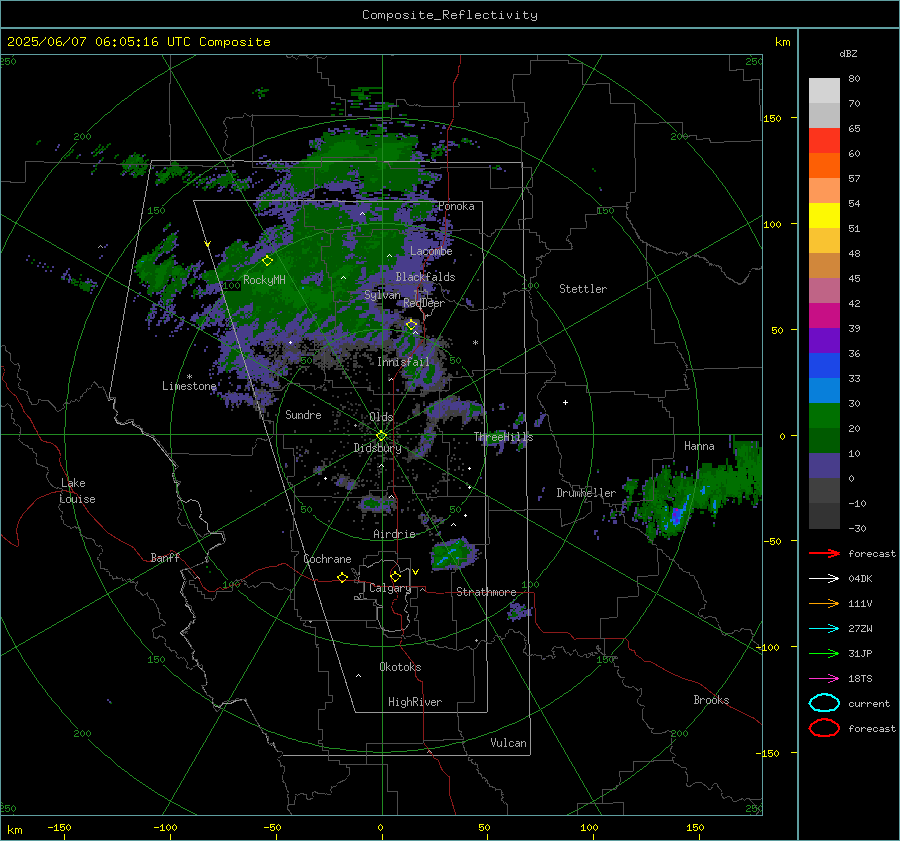The height and width of the screenshot is (841, 900).
Task: Click the cyan 'current' ellipse legend icon
Action: point(824,703)
